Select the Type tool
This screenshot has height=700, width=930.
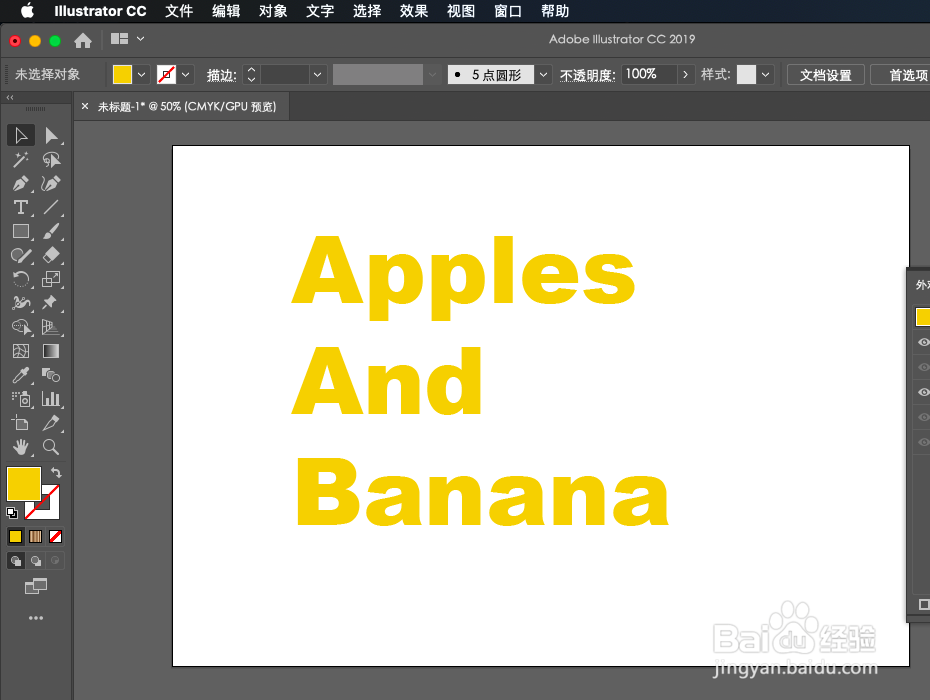[21, 208]
